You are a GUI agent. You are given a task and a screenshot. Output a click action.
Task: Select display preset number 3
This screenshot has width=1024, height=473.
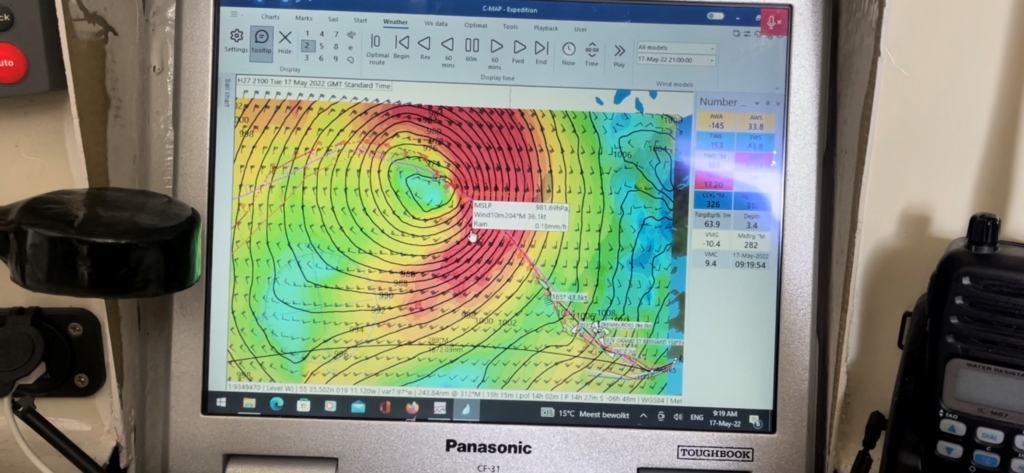(x=307, y=58)
